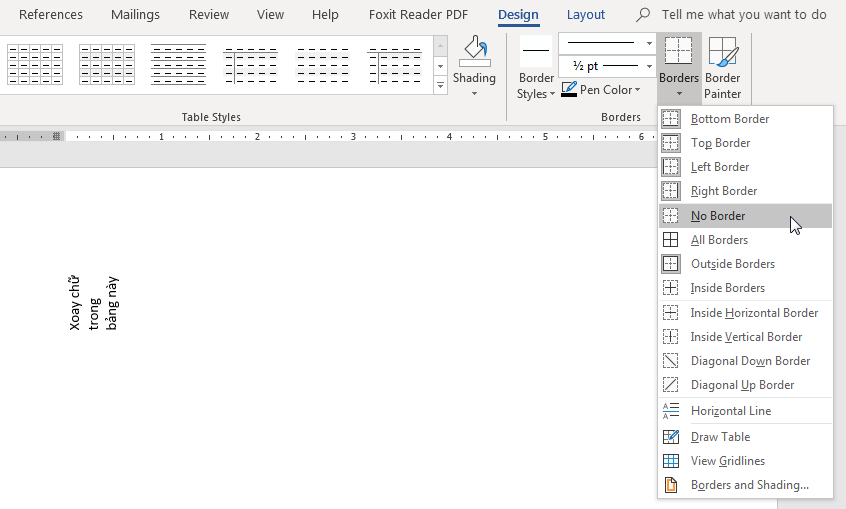The image size is (846, 509).
Task: Click the Tell me what you want search box
Action: (x=743, y=15)
